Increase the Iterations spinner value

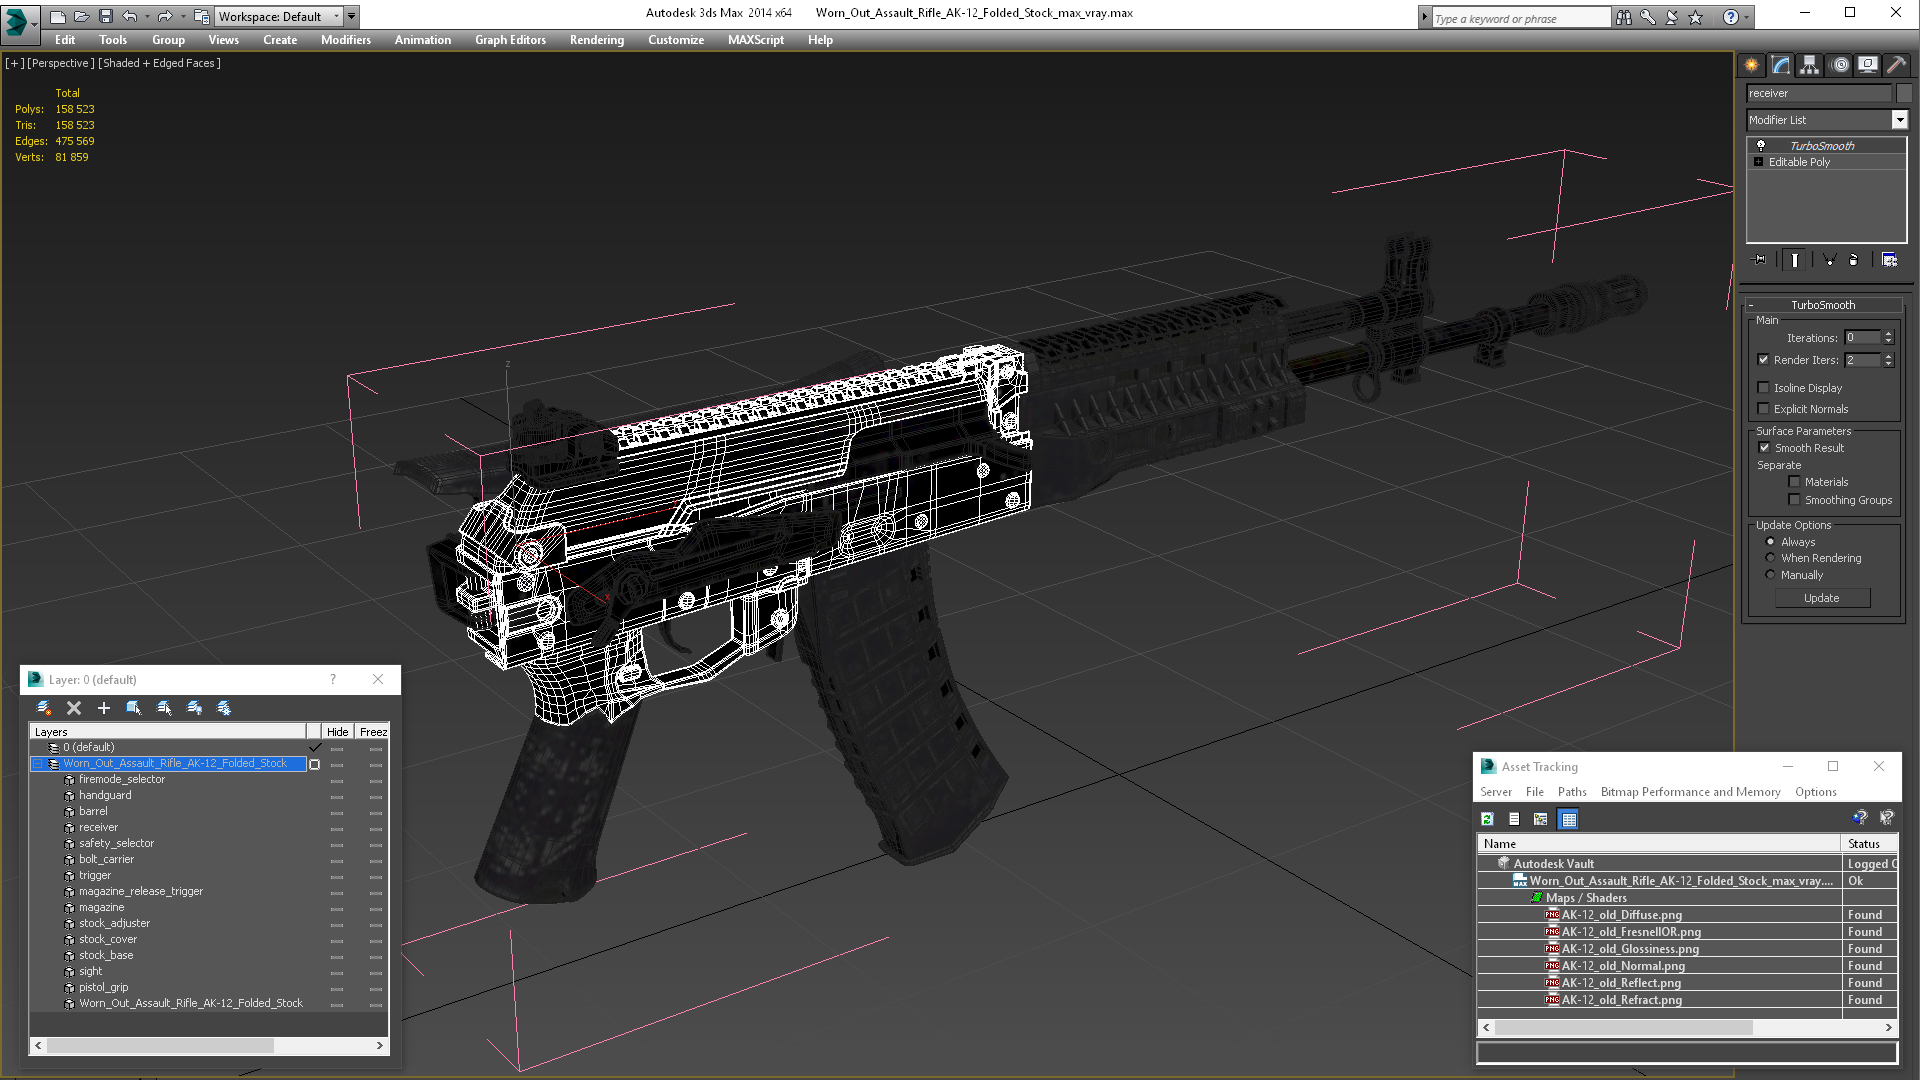[x=1888, y=334]
